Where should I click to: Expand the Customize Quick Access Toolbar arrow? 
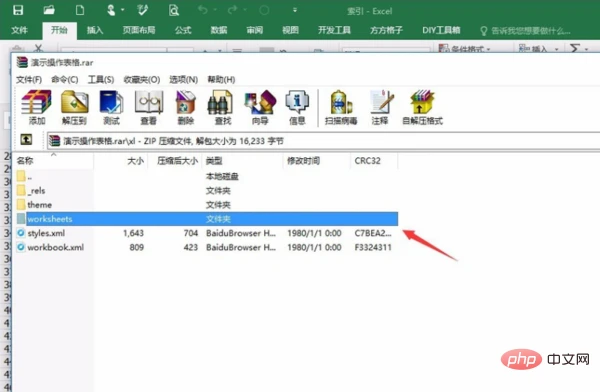tap(295, 10)
